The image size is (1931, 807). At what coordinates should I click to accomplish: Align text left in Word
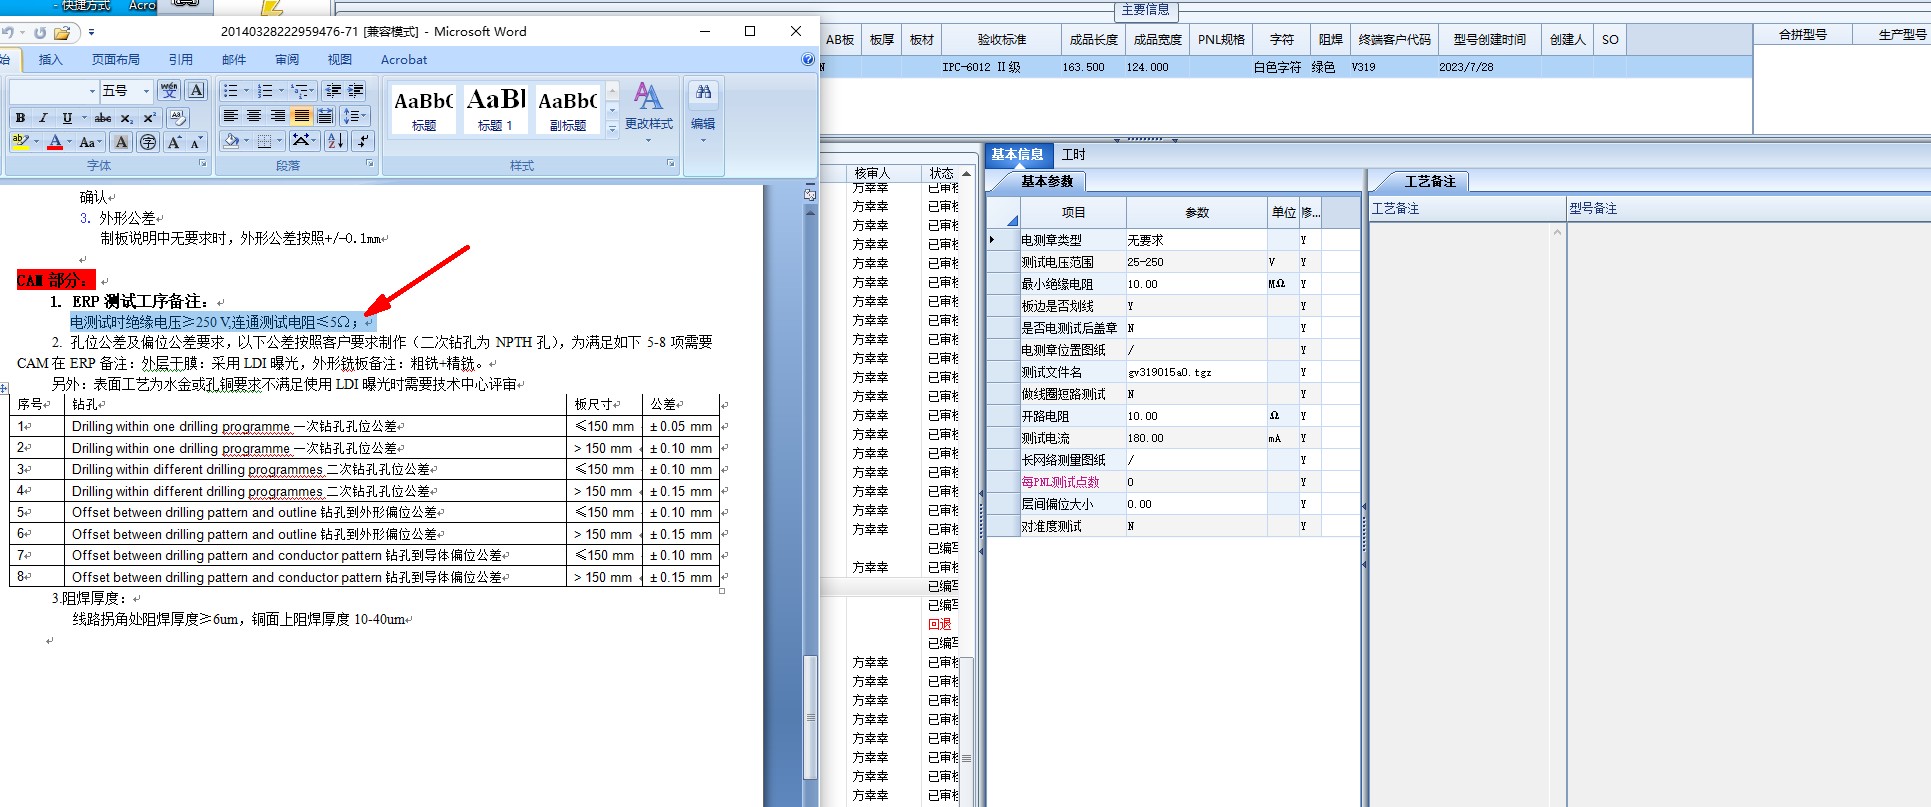tap(230, 116)
